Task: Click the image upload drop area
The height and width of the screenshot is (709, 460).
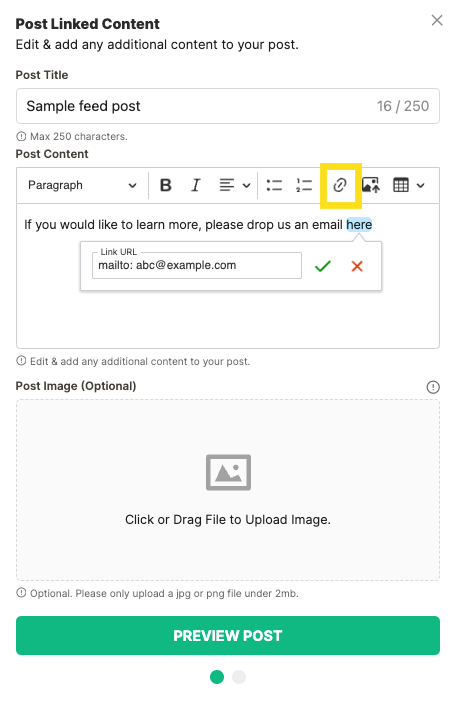Action: [228, 490]
